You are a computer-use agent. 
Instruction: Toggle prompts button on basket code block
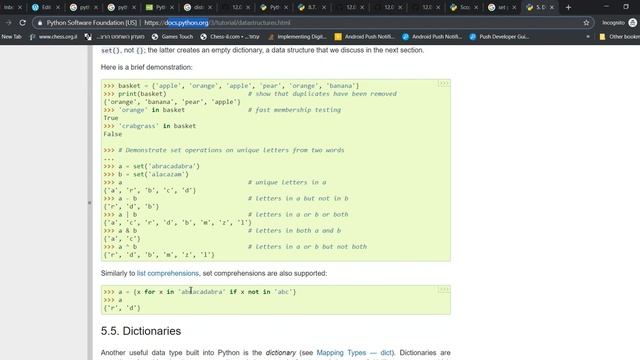click(444, 84)
